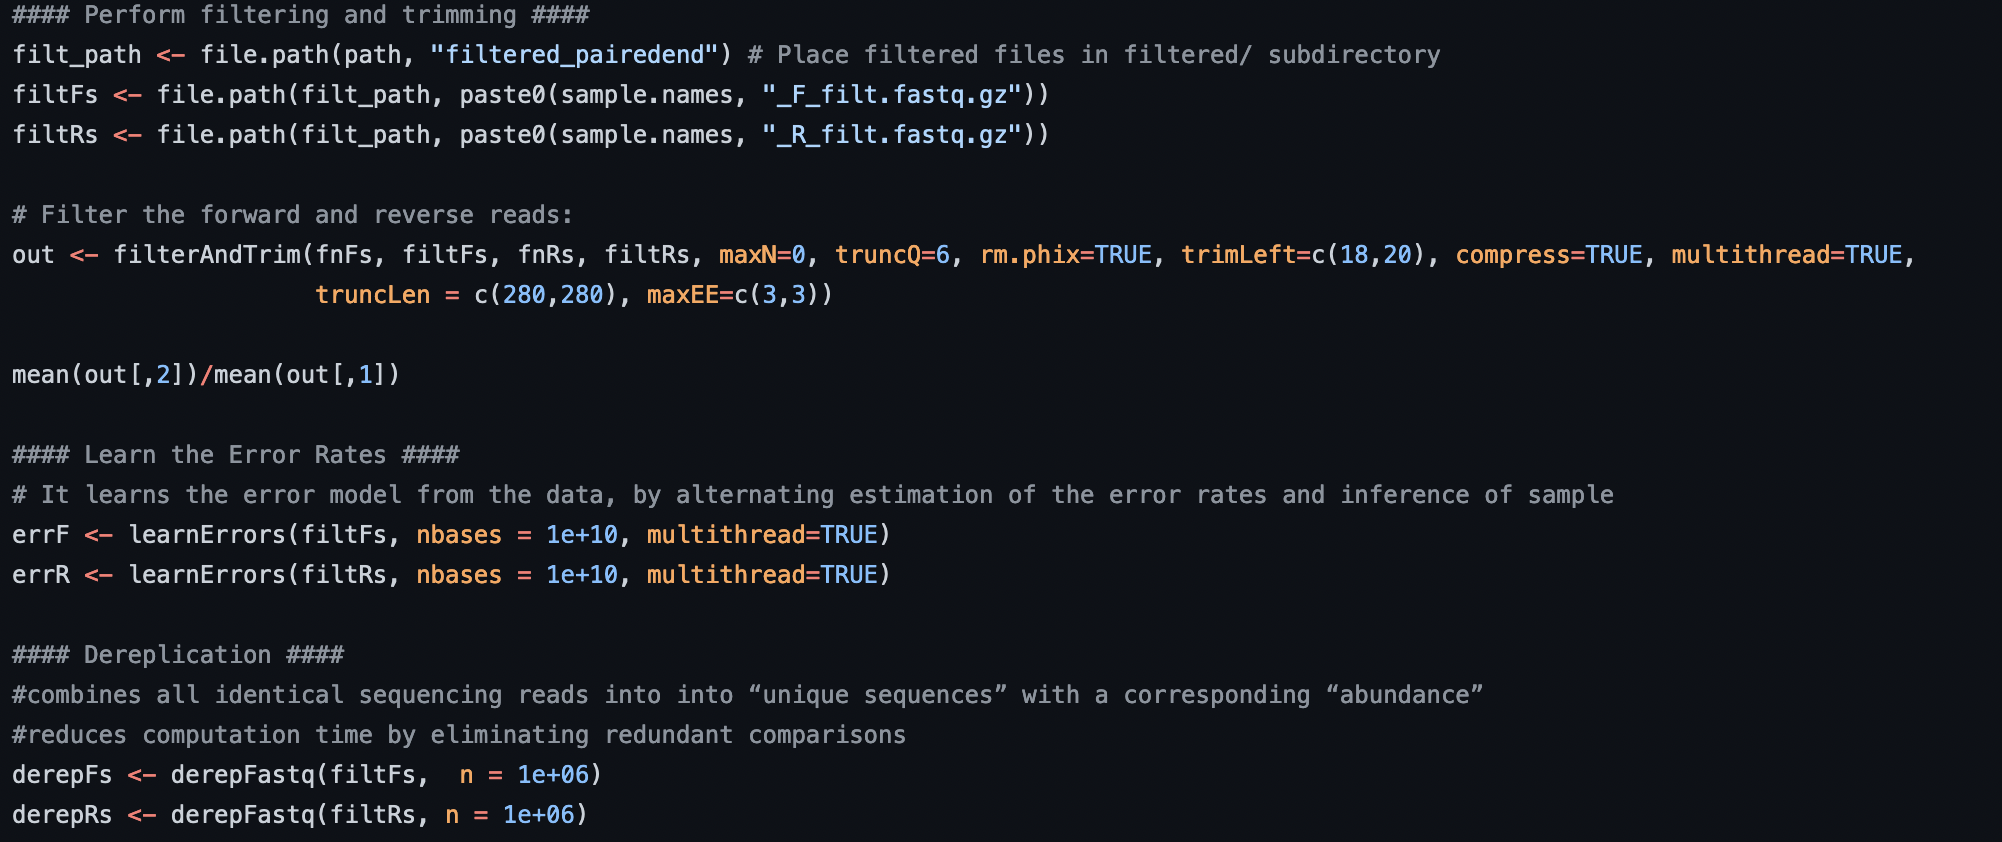Click the mean(out[,2]) expression

point(106,375)
